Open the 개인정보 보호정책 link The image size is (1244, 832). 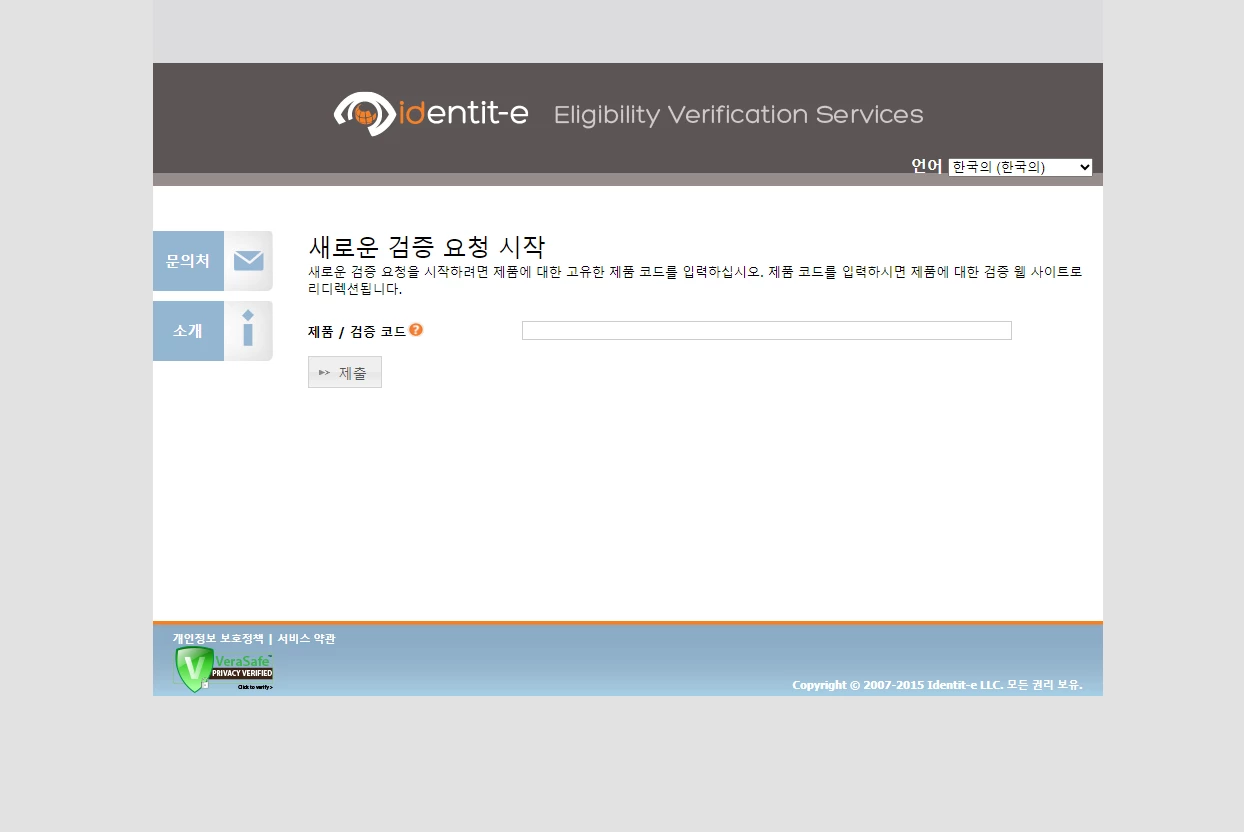218,638
